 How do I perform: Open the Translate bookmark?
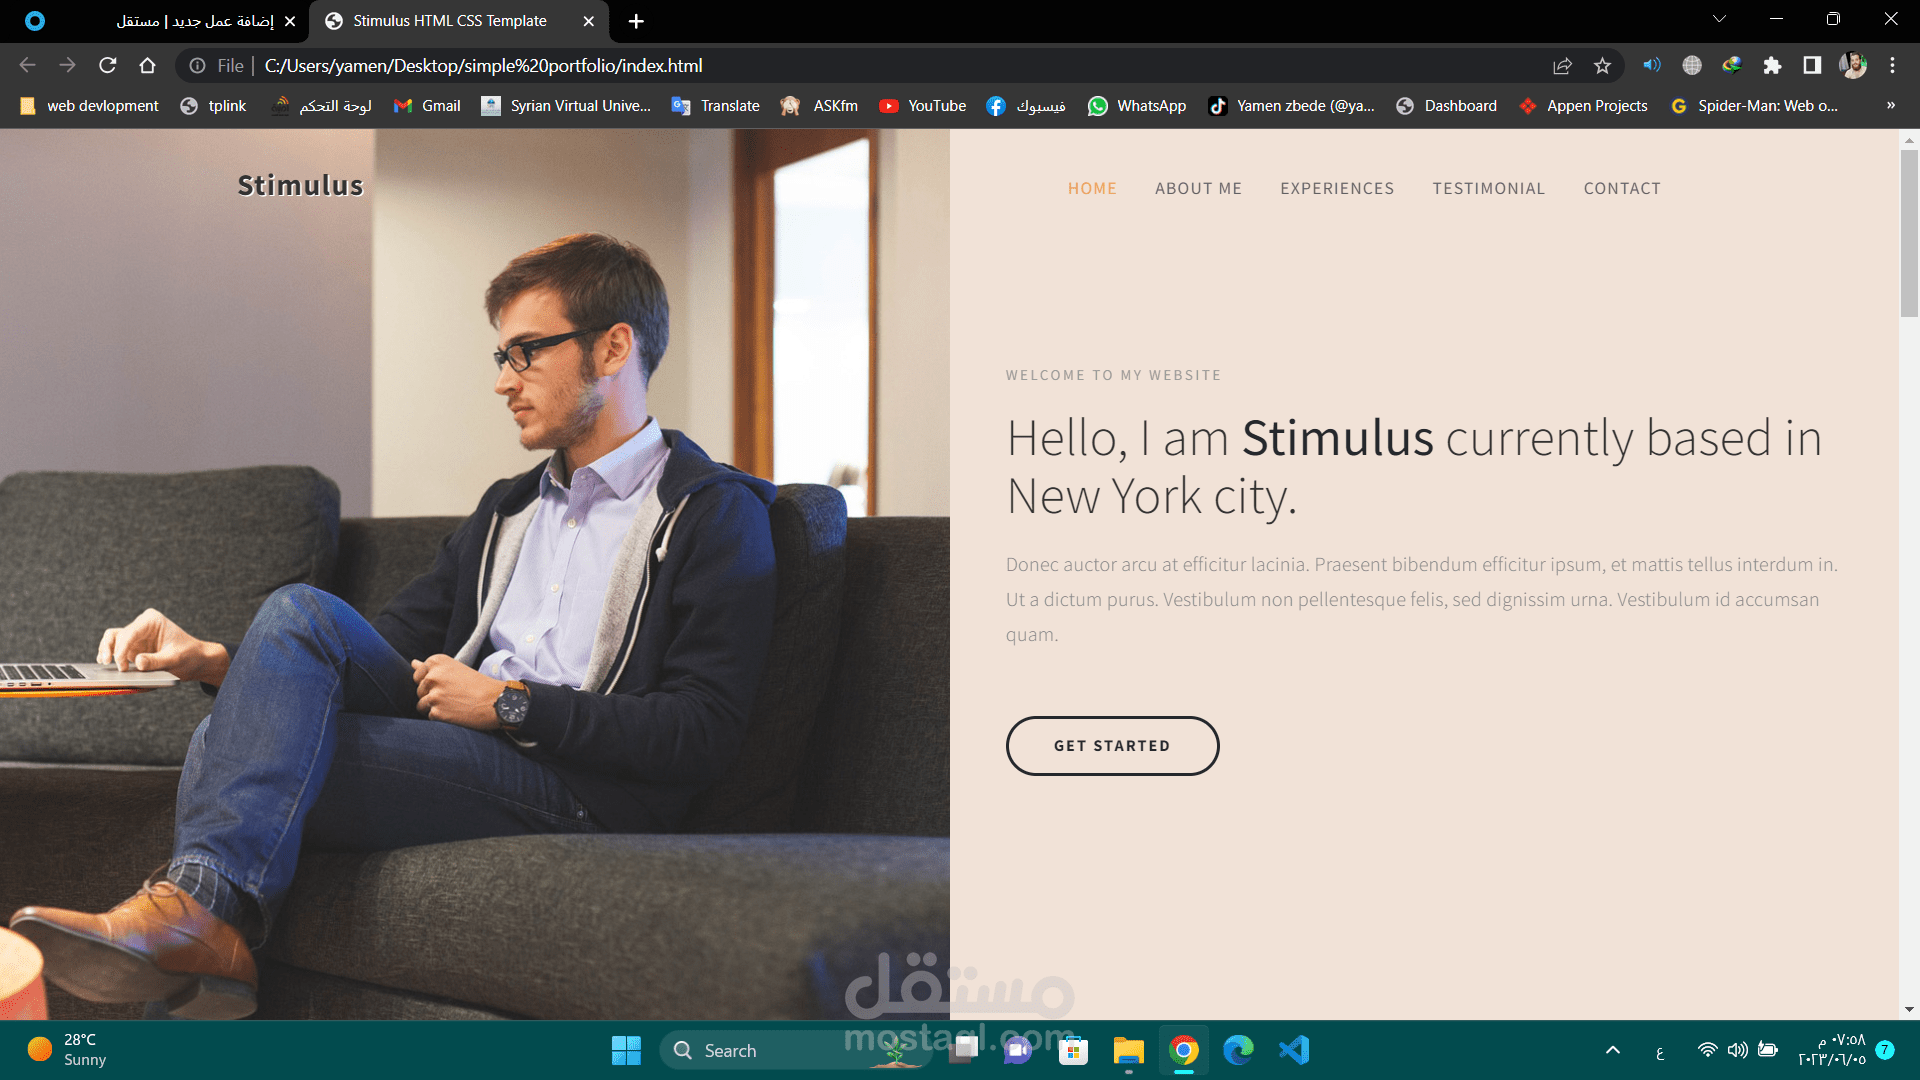coord(716,105)
